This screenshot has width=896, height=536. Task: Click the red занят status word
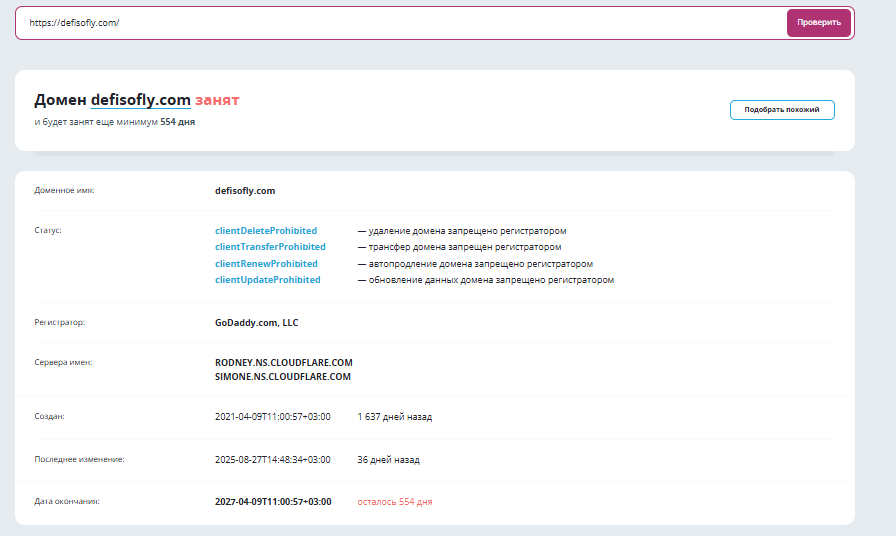(217, 100)
